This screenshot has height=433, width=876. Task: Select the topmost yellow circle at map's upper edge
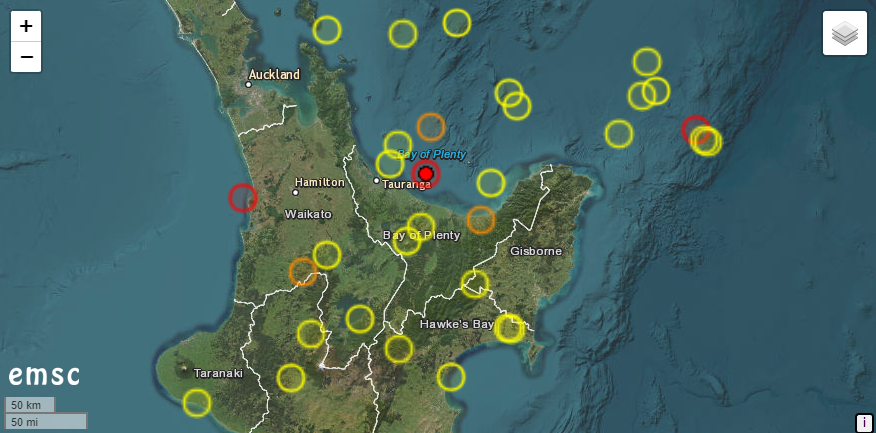(x=457, y=23)
